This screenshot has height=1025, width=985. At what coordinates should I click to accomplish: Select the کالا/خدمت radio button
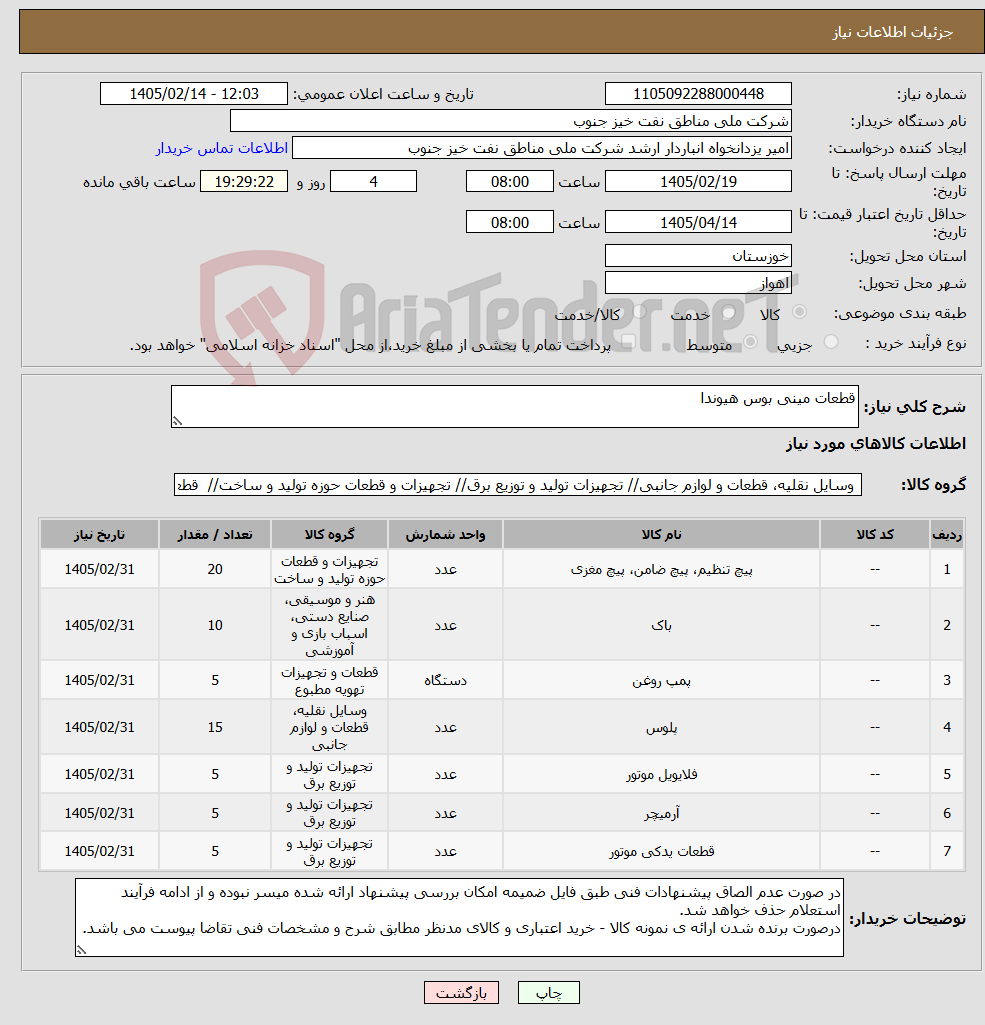pyautogui.click(x=639, y=312)
